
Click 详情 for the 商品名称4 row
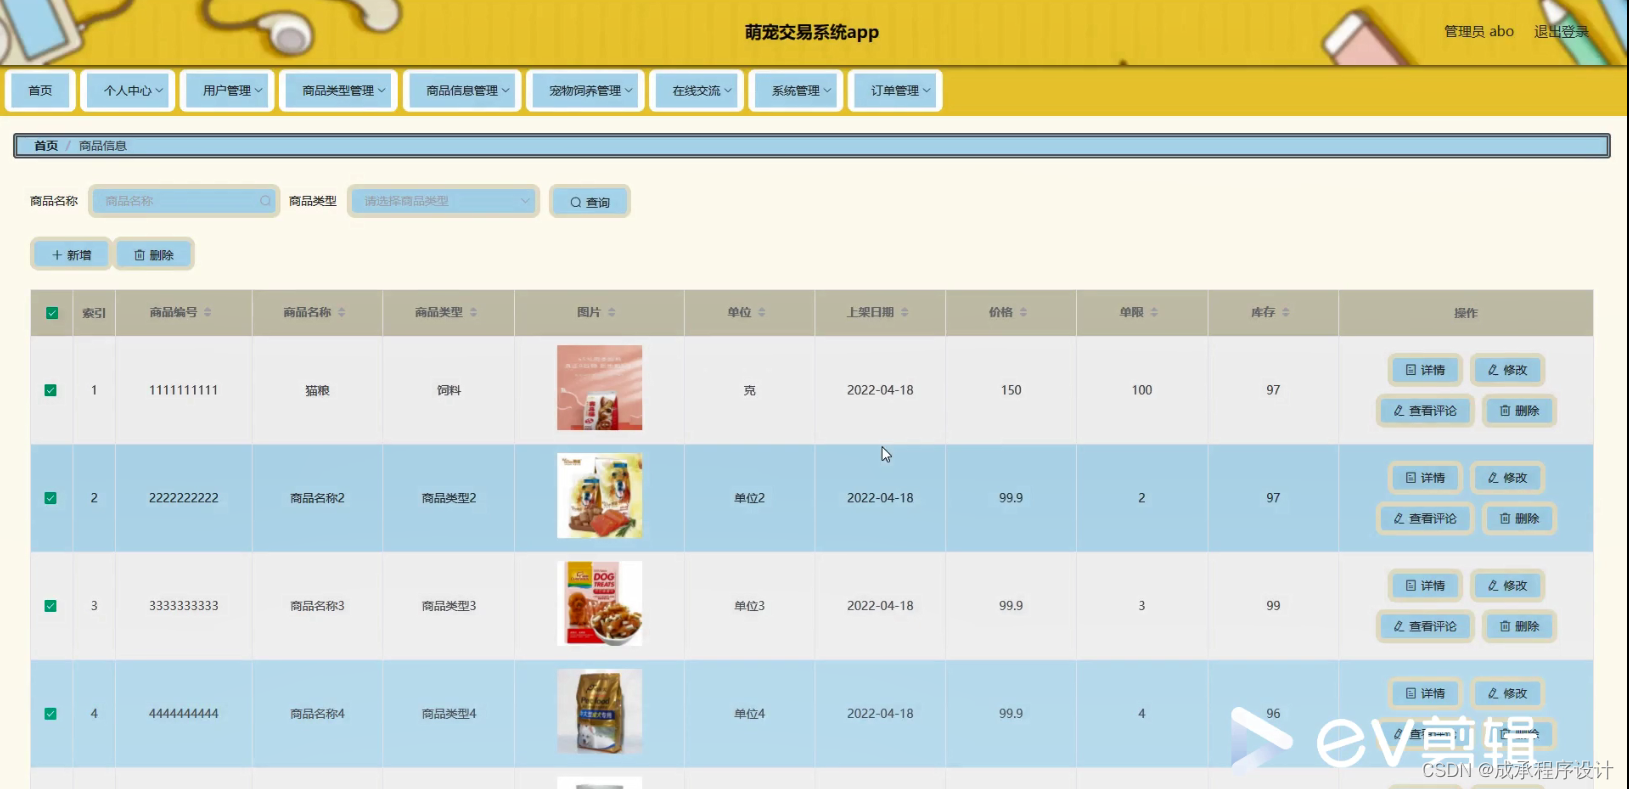click(1426, 694)
